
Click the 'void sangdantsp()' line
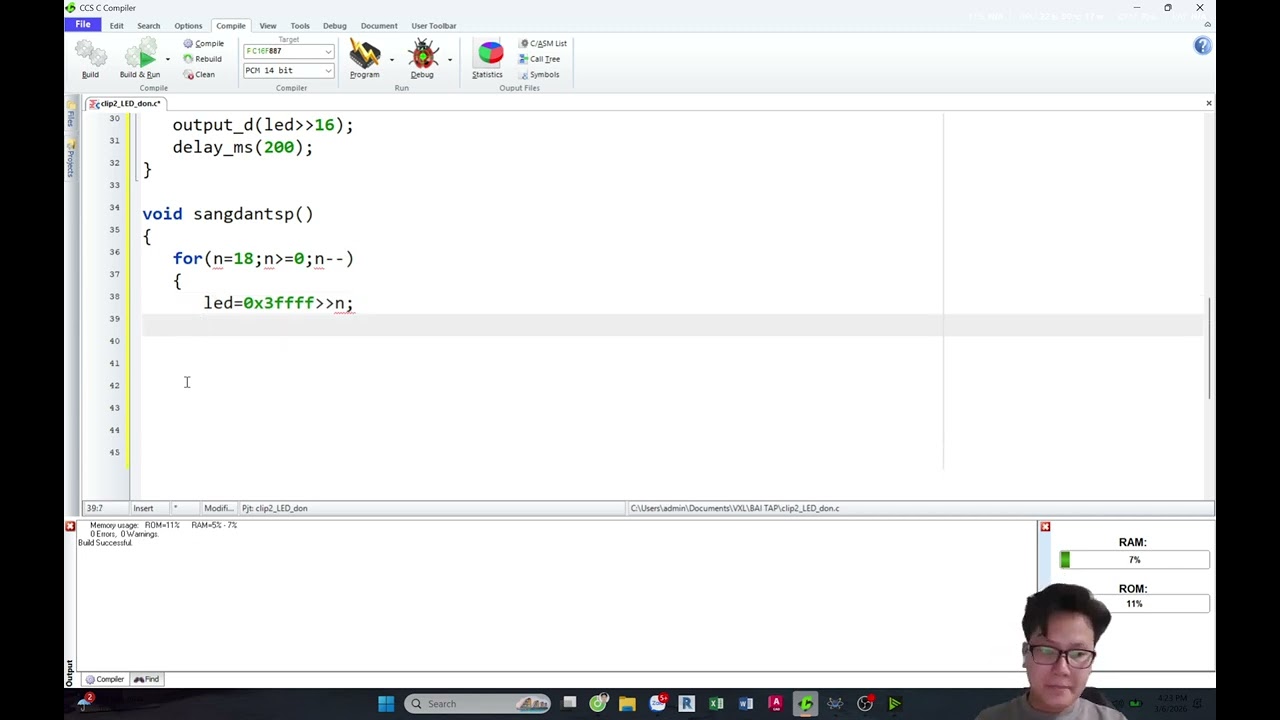(x=228, y=214)
